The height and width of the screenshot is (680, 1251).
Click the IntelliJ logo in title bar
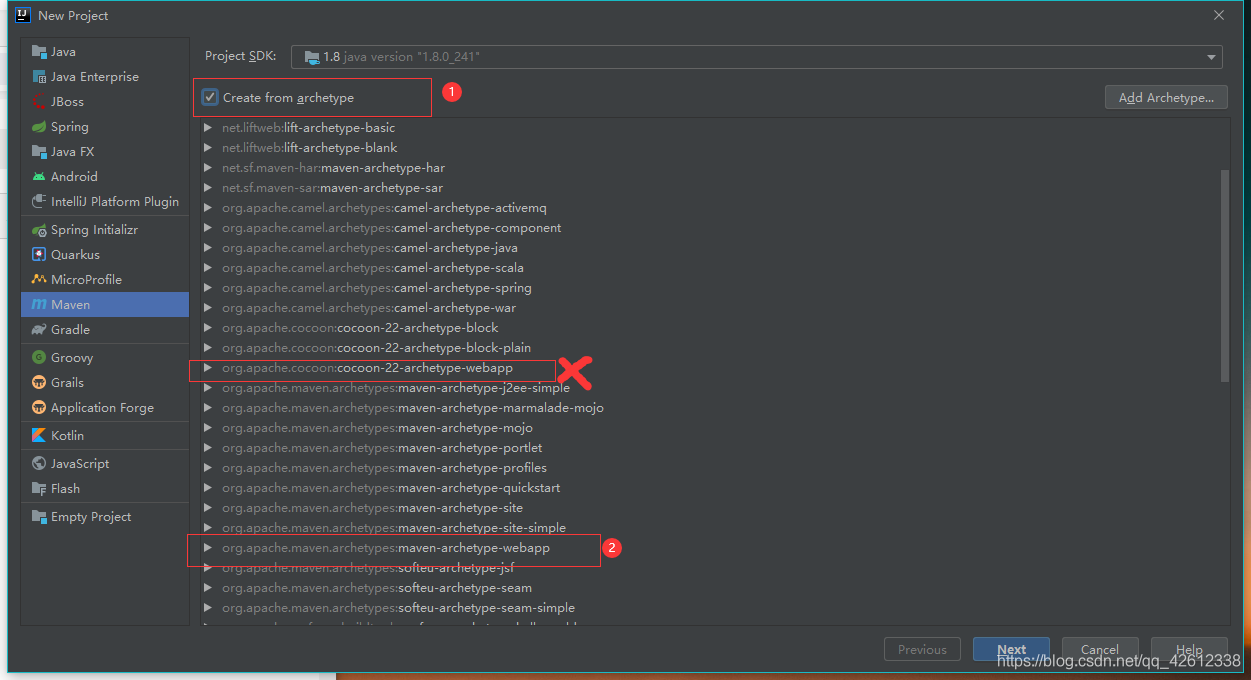(23, 15)
